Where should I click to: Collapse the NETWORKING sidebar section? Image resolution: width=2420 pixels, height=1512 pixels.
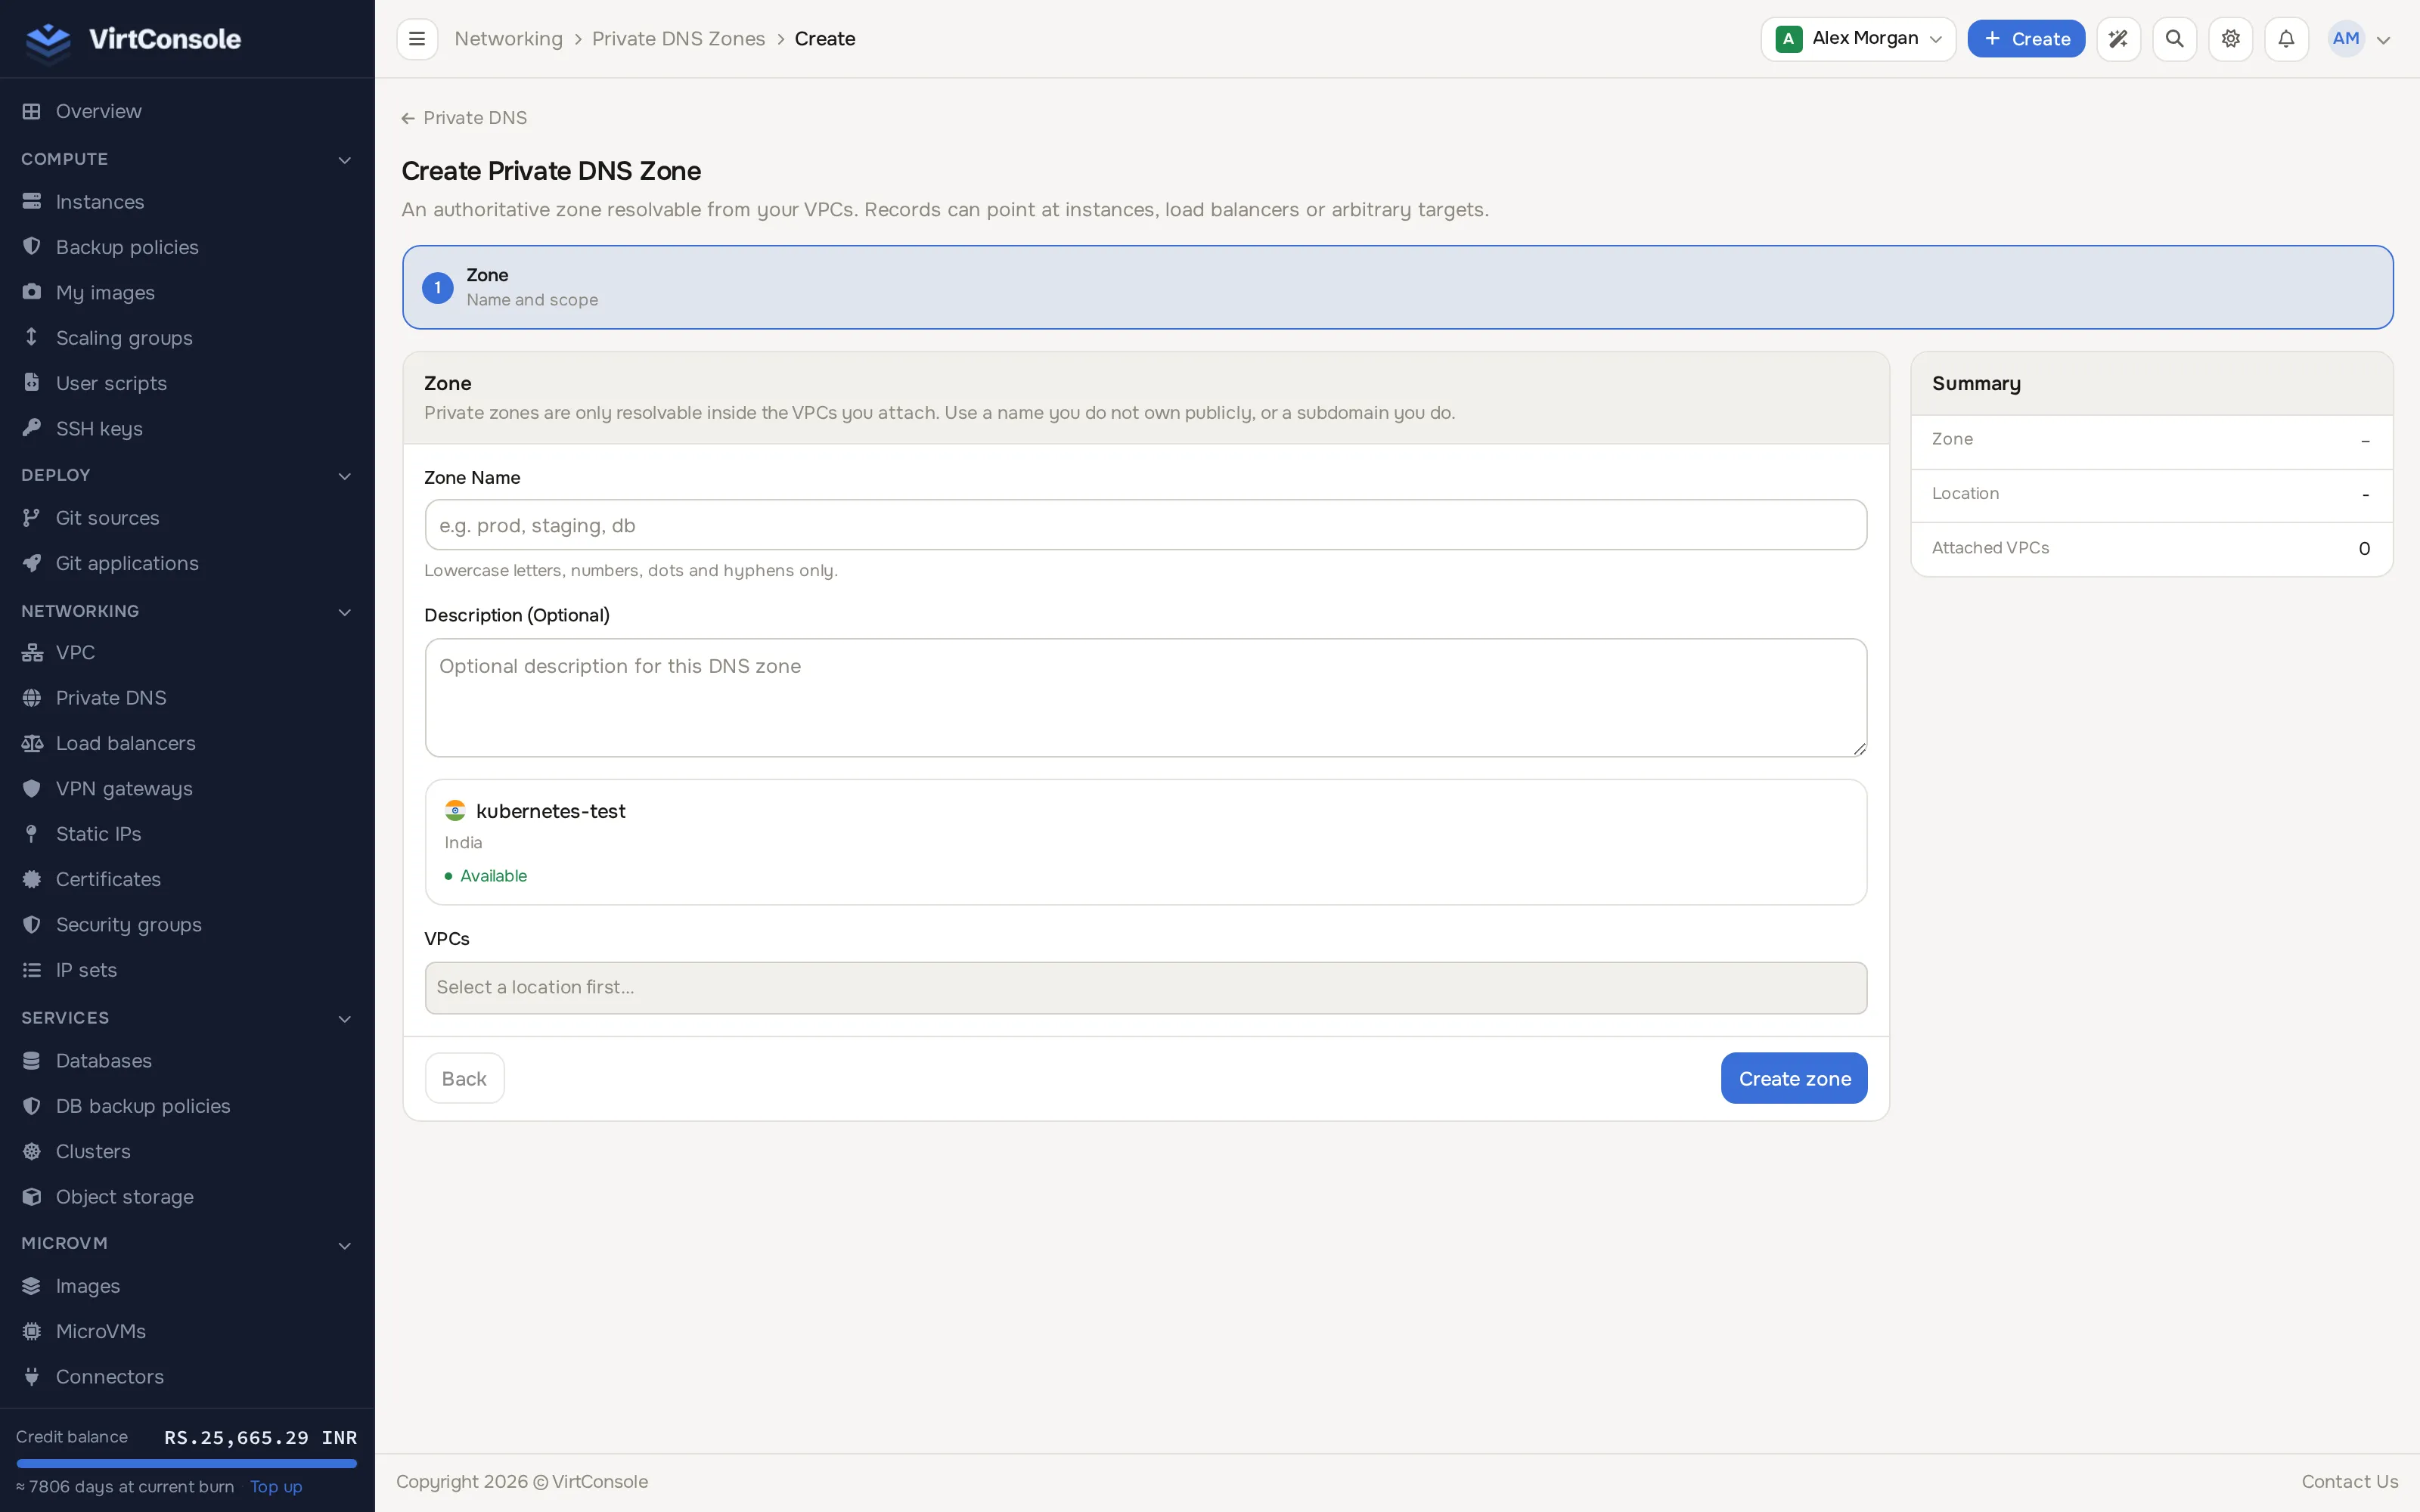pos(187,611)
